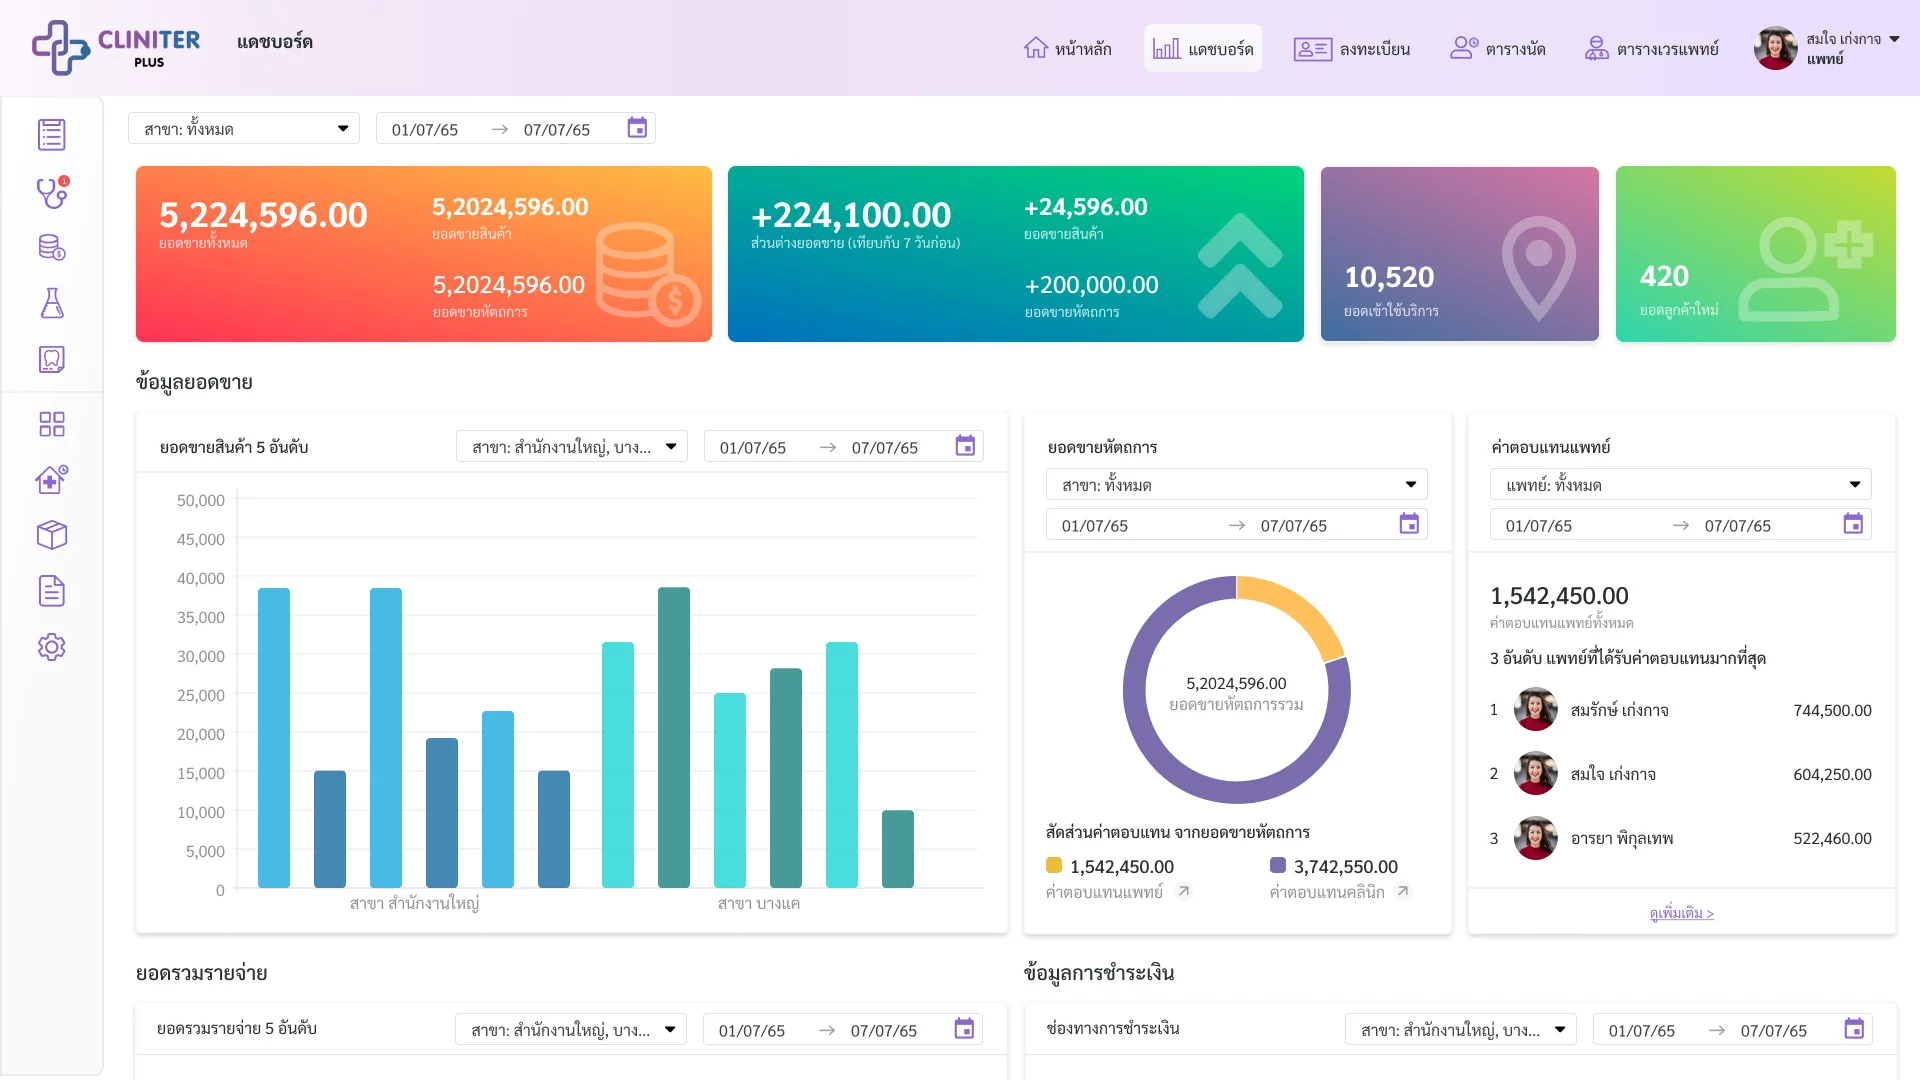This screenshot has width=1920, height=1080.
Task: Expand the แพทย์: ทั้งหมด dropdown
Action: pos(1681,484)
